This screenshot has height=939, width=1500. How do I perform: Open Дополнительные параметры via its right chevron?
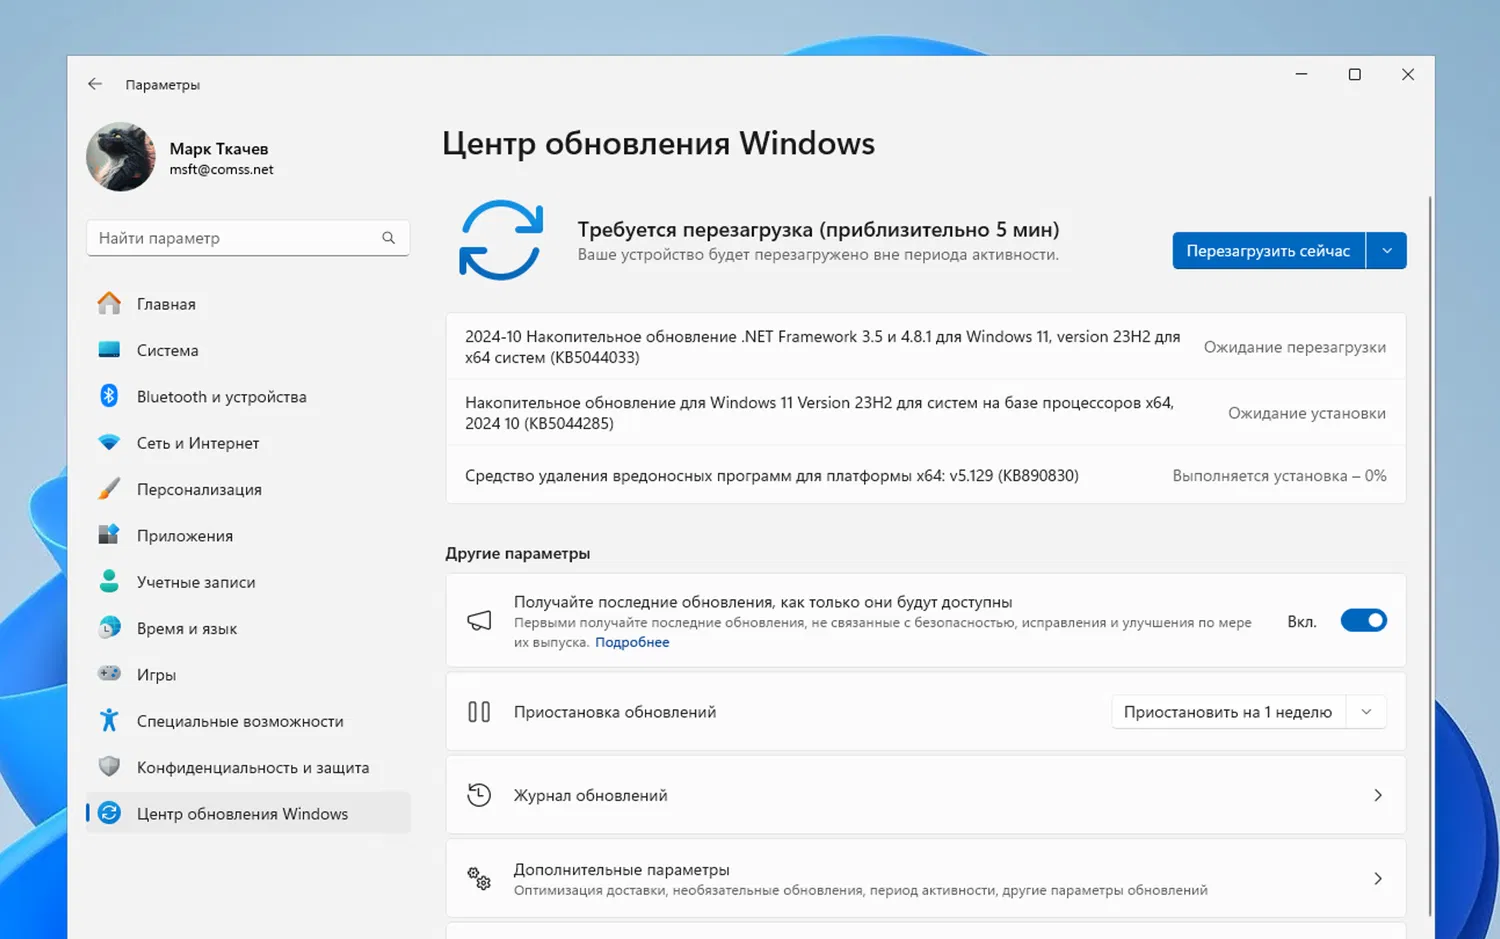coord(1378,879)
